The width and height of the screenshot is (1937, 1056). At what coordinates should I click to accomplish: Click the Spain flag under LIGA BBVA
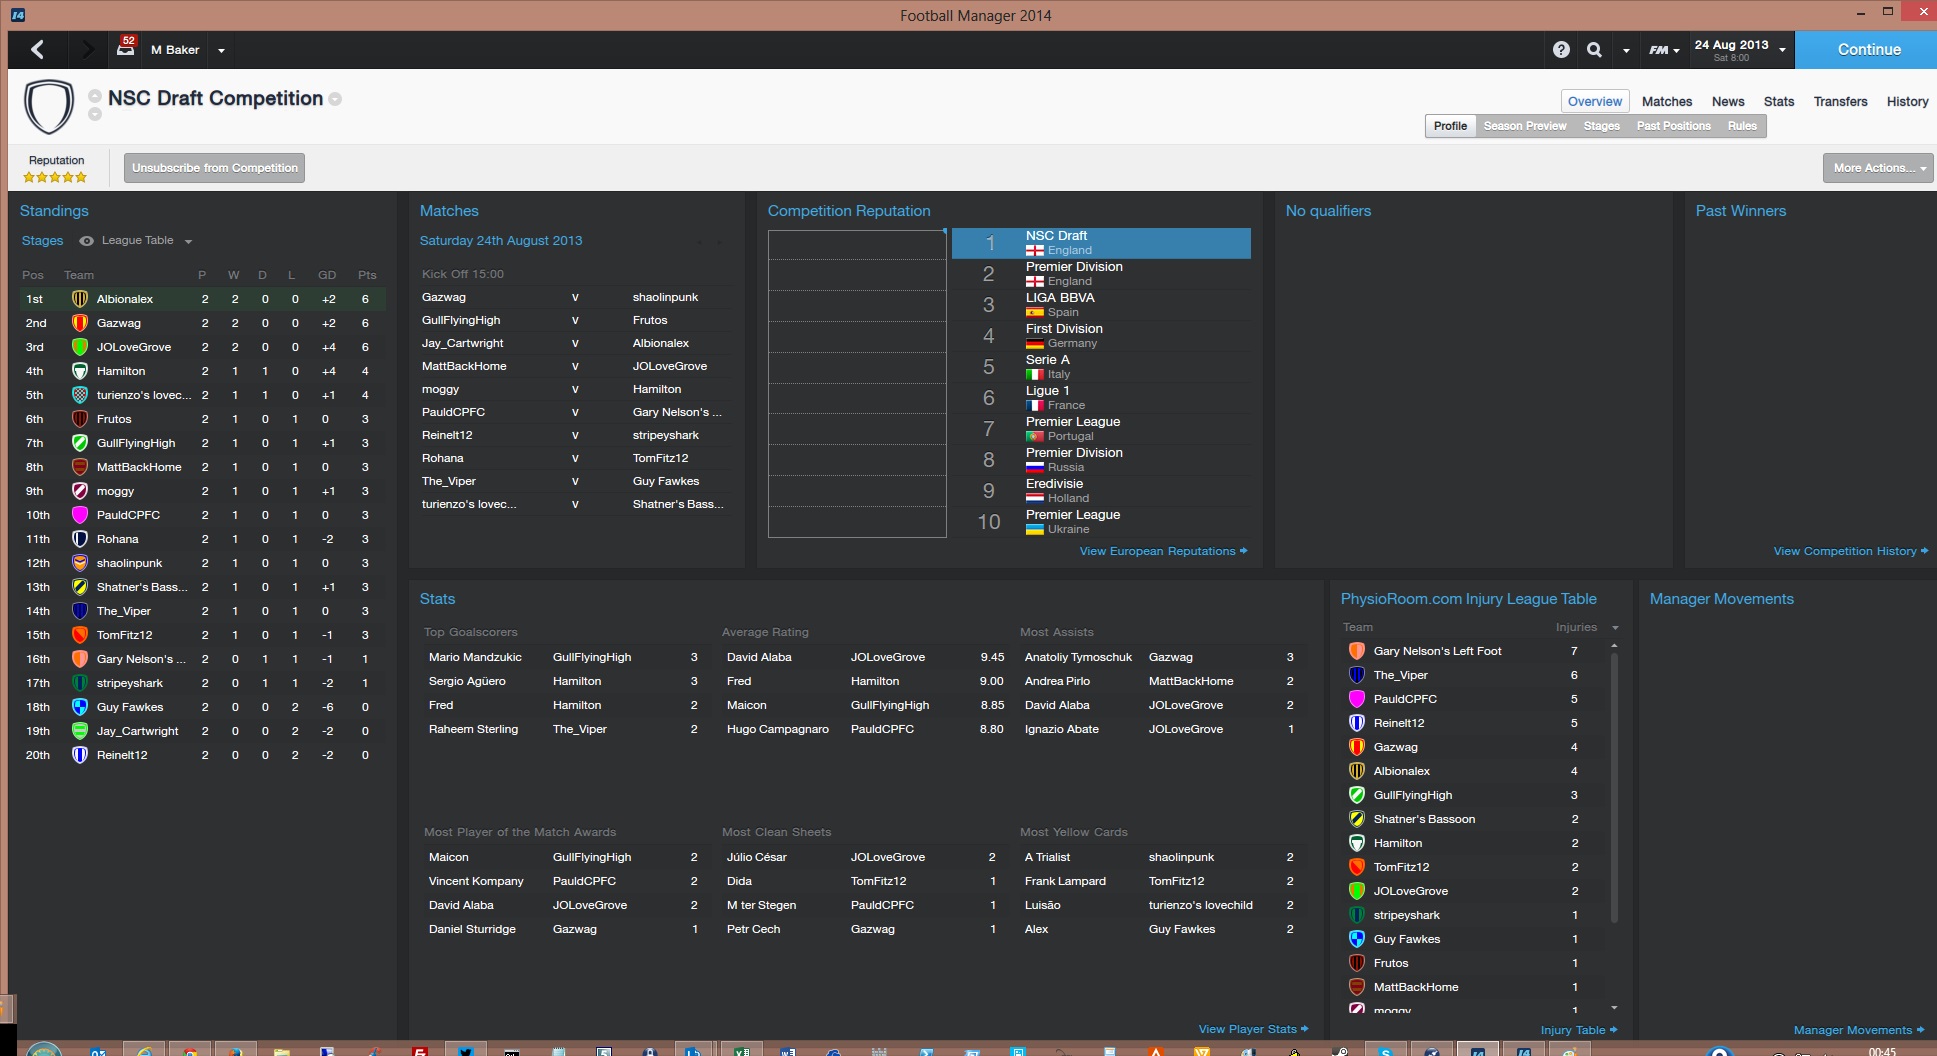(1035, 313)
